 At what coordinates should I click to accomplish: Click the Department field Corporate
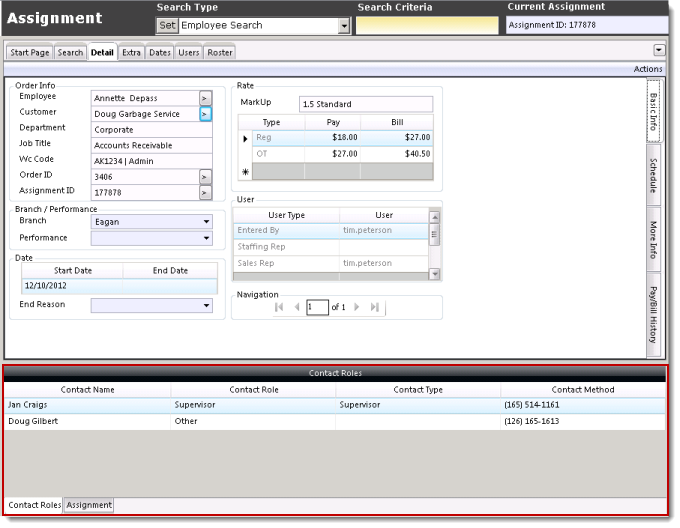click(x=151, y=130)
